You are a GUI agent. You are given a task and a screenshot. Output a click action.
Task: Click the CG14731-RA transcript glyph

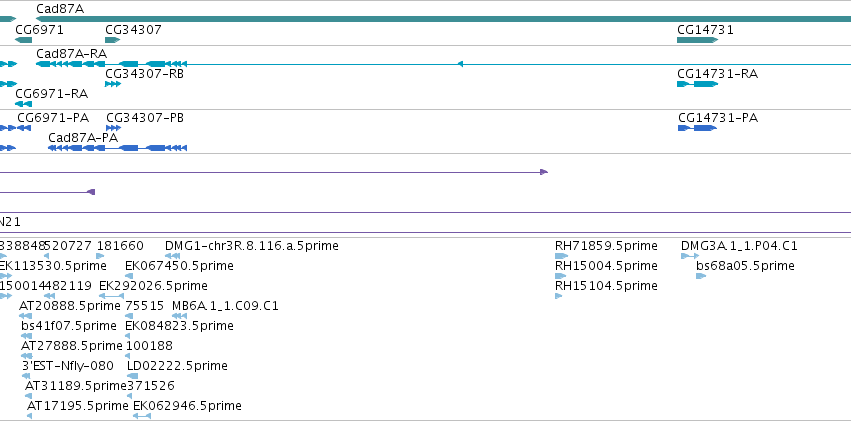(697, 84)
